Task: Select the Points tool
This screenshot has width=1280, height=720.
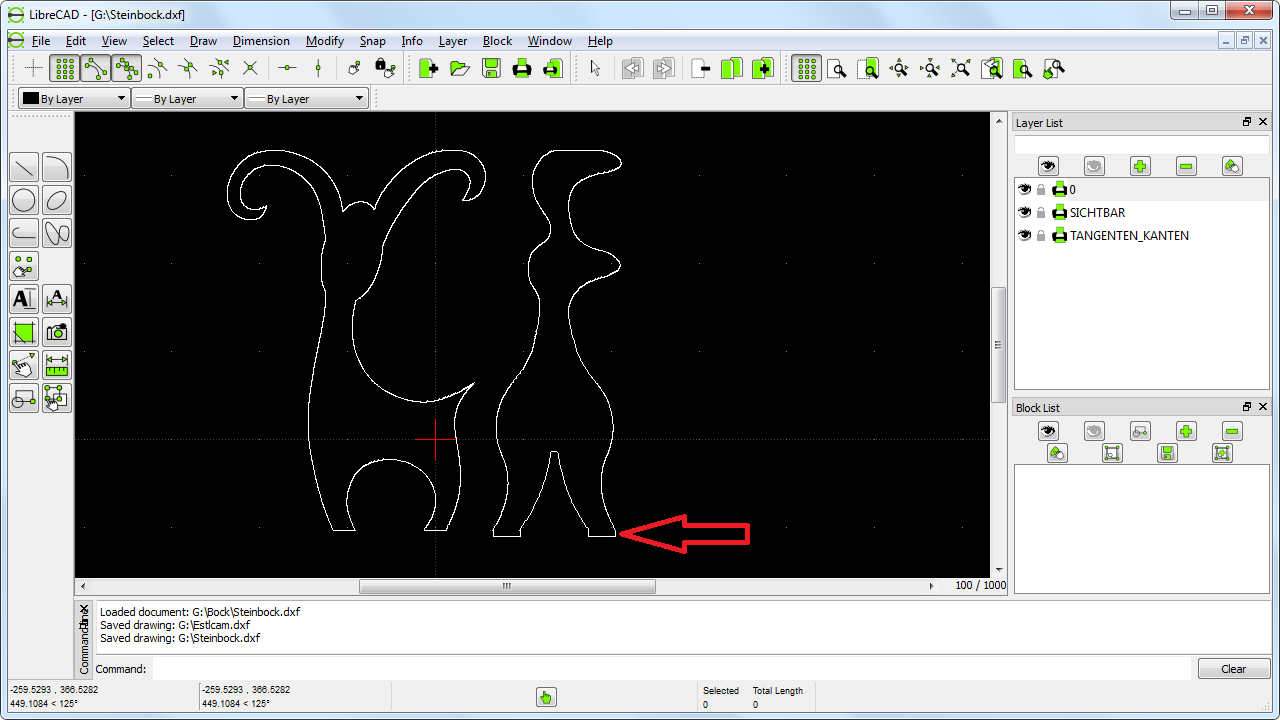Action: [24, 266]
